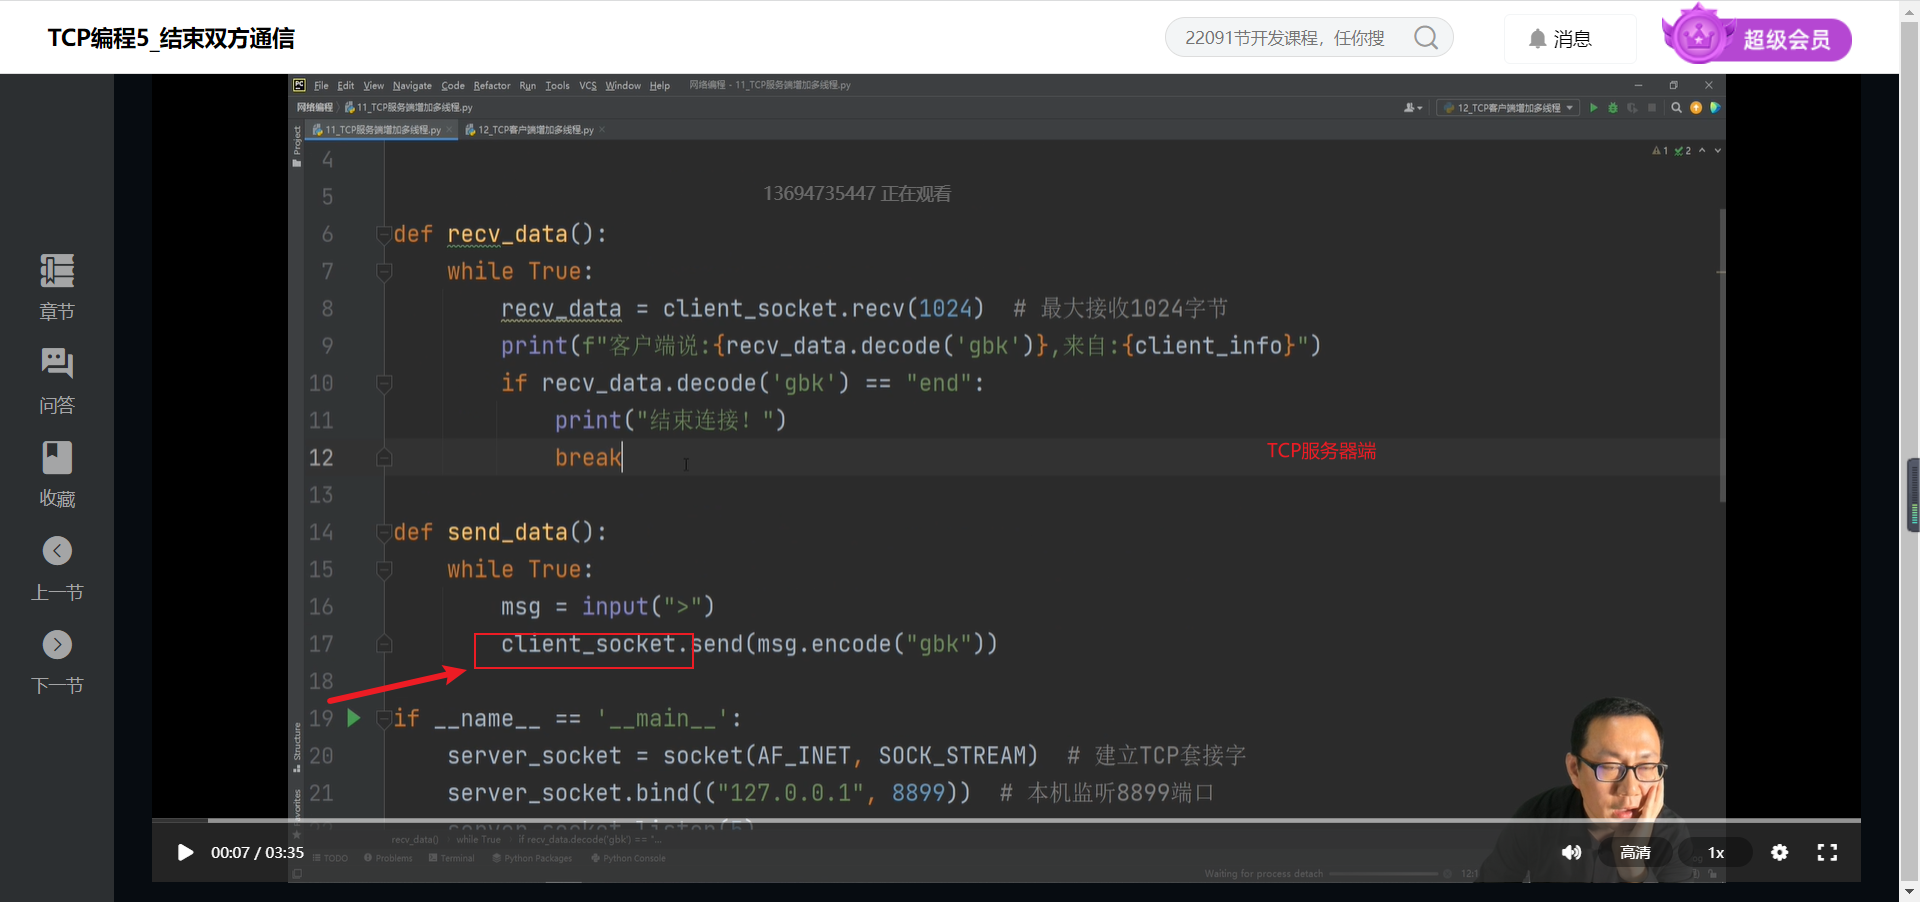
Task: Fold the recv_data function definition
Action: coord(383,234)
